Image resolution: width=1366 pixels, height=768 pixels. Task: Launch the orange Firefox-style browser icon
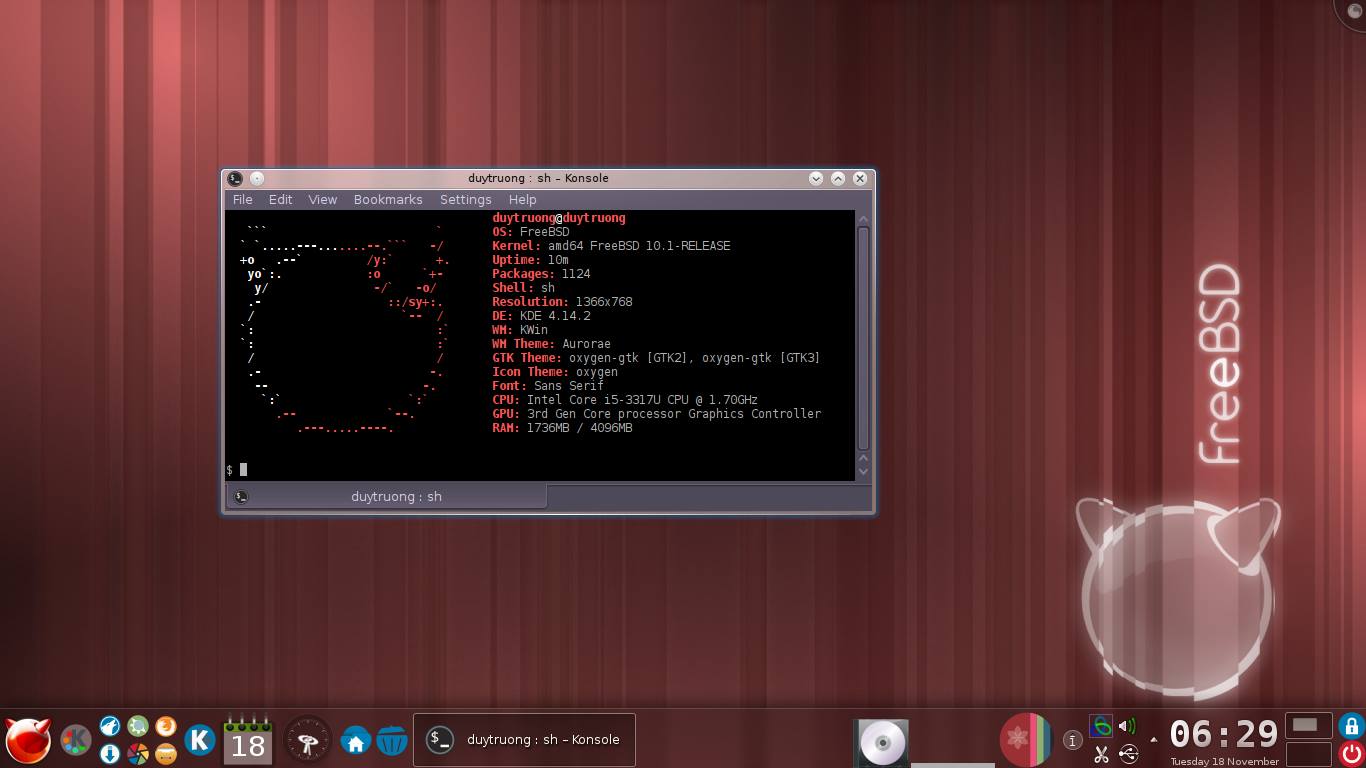(166, 726)
